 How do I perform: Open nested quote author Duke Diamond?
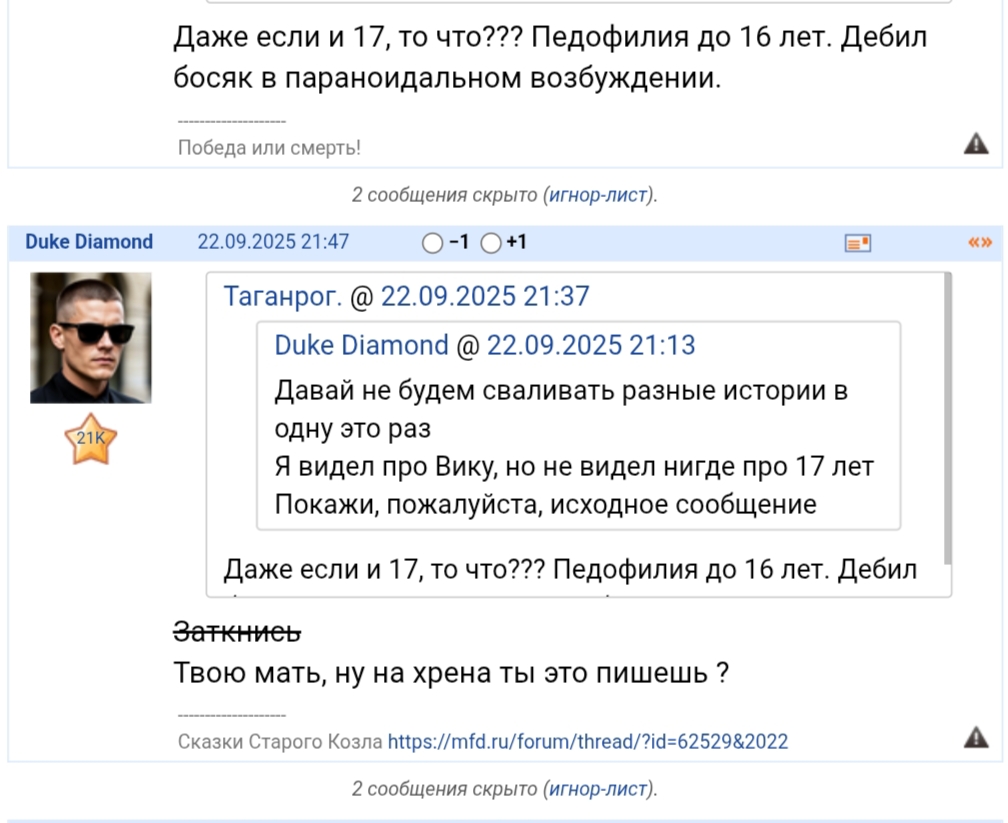click(361, 345)
